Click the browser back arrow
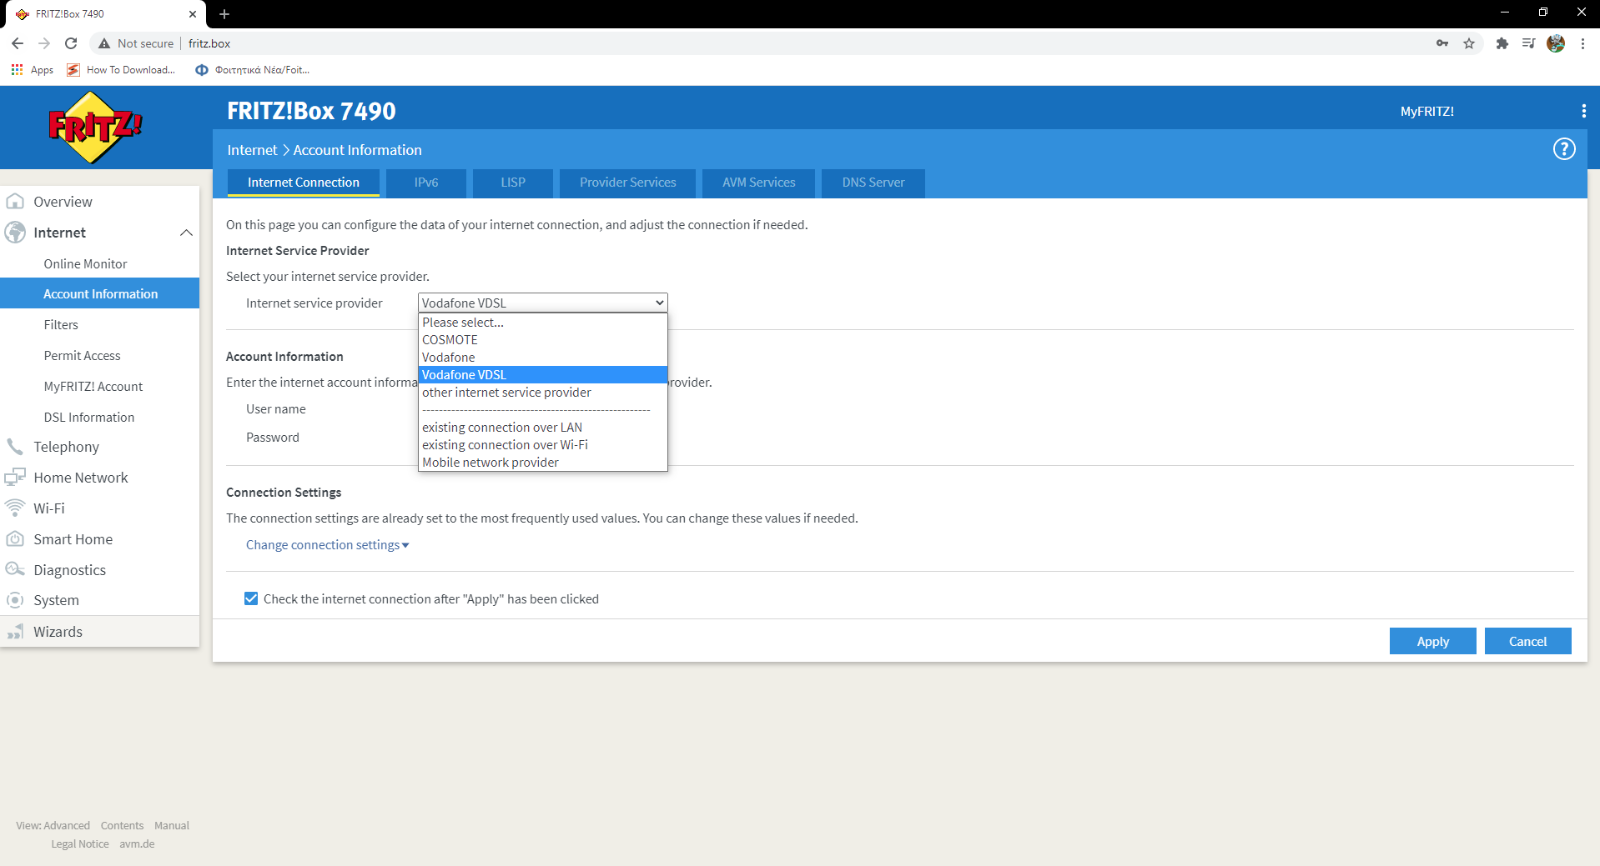The image size is (1600, 866). click(17, 43)
